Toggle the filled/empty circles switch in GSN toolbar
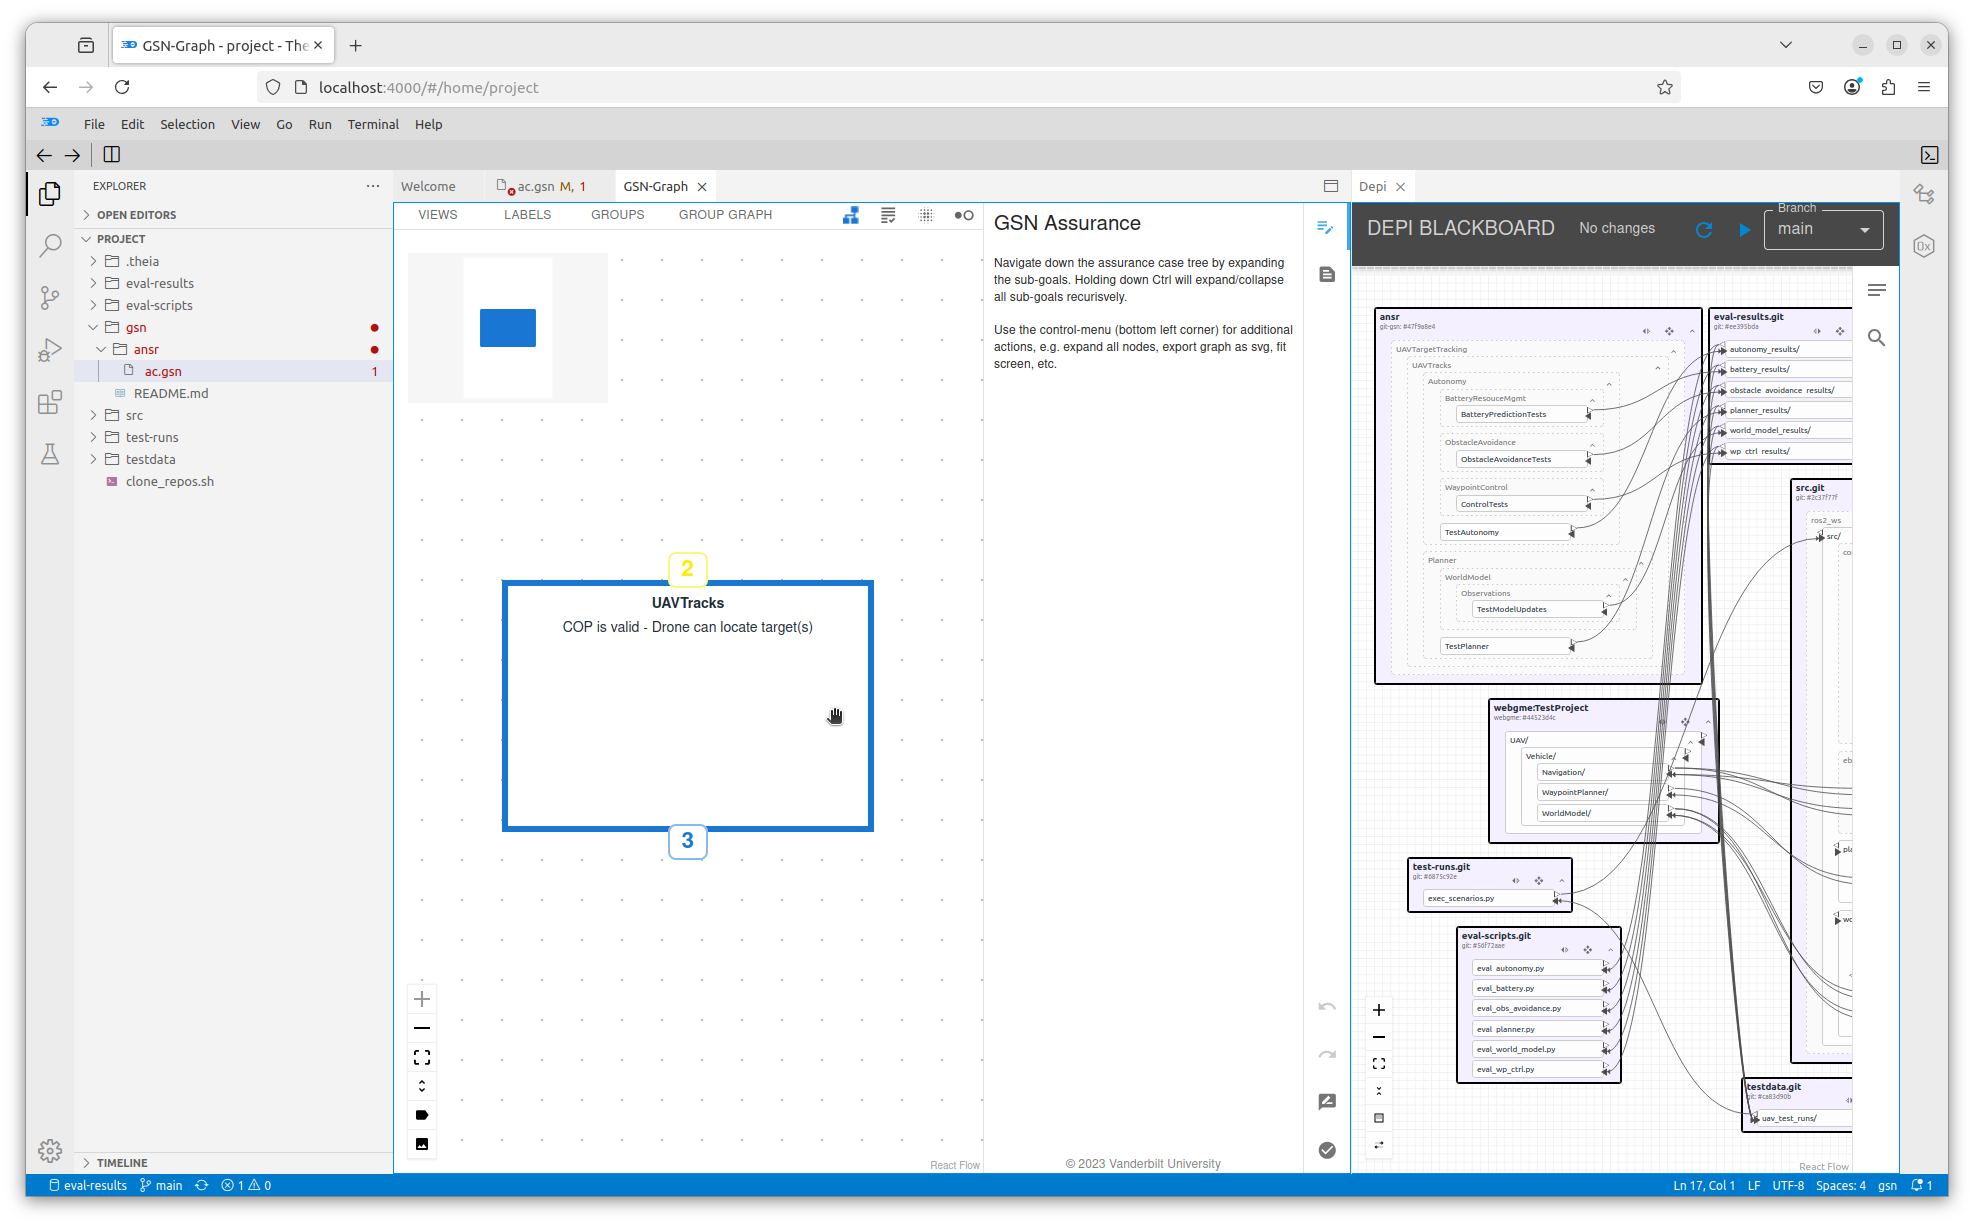Screen dimensions: 1974x1225 point(964,215)
